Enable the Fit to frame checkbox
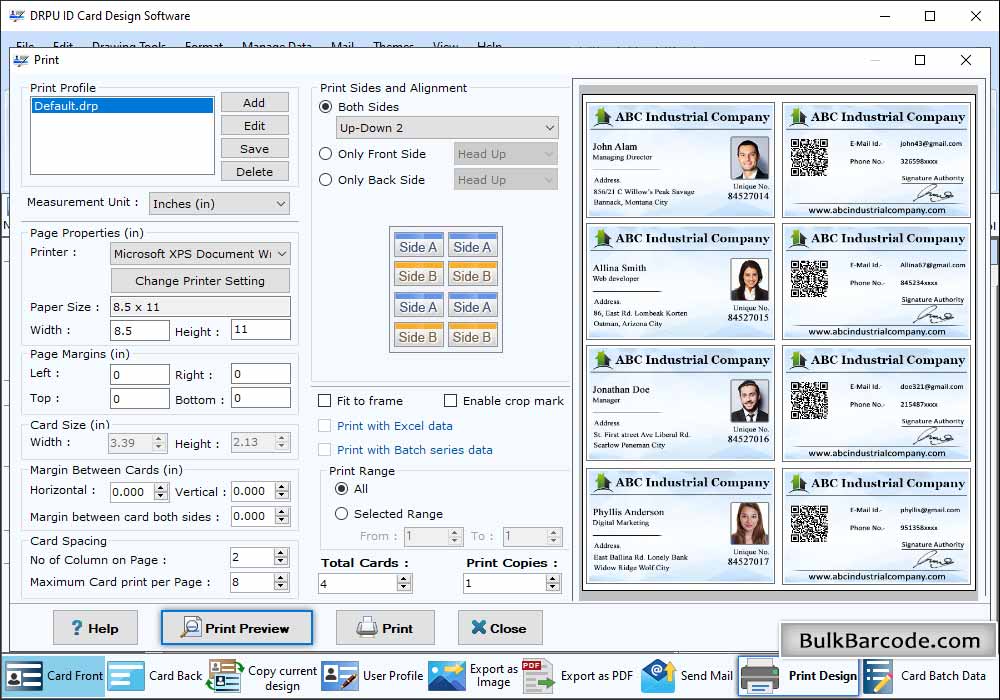The width and height of the screenshot is (1000, 700). [325, 400]
